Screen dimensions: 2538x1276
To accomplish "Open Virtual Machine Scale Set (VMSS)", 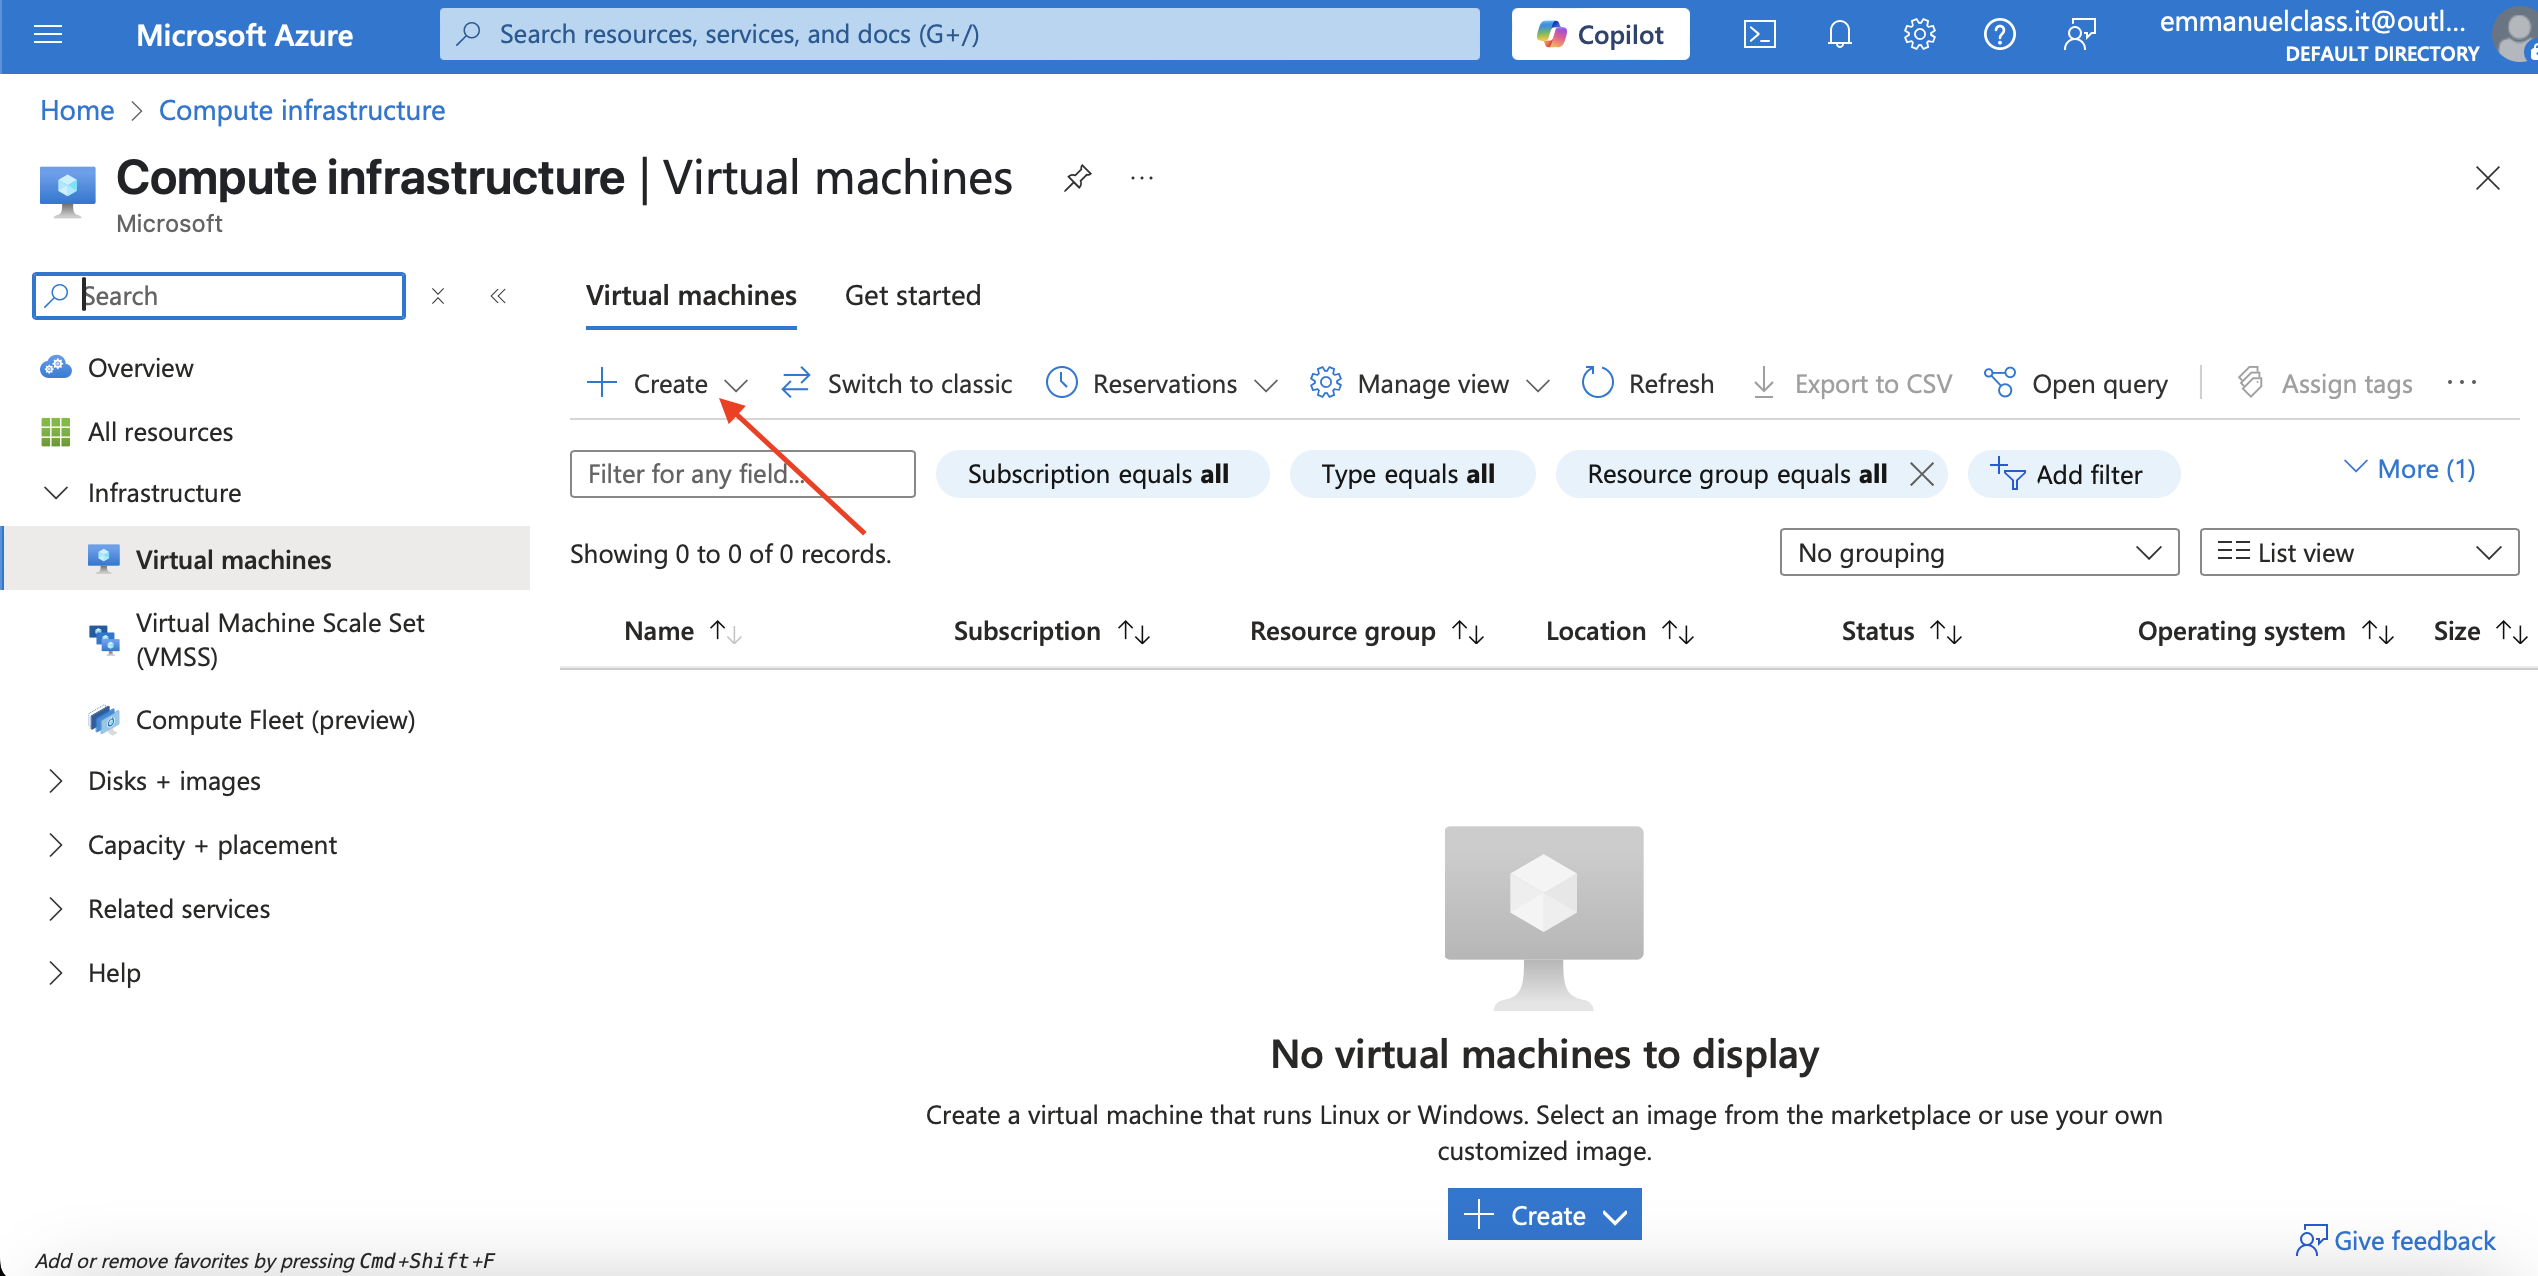I will point(280,640).
